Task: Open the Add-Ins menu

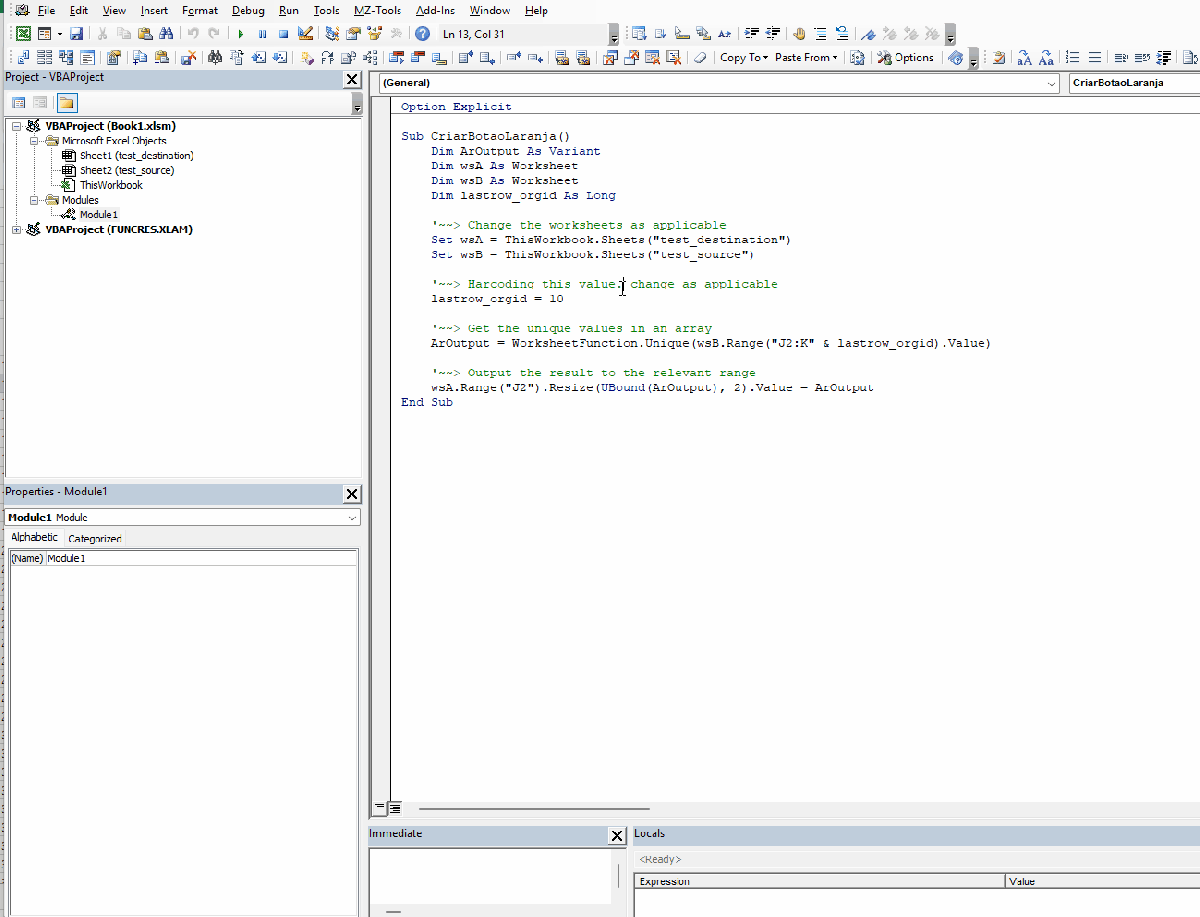Action: click(435, 10)
